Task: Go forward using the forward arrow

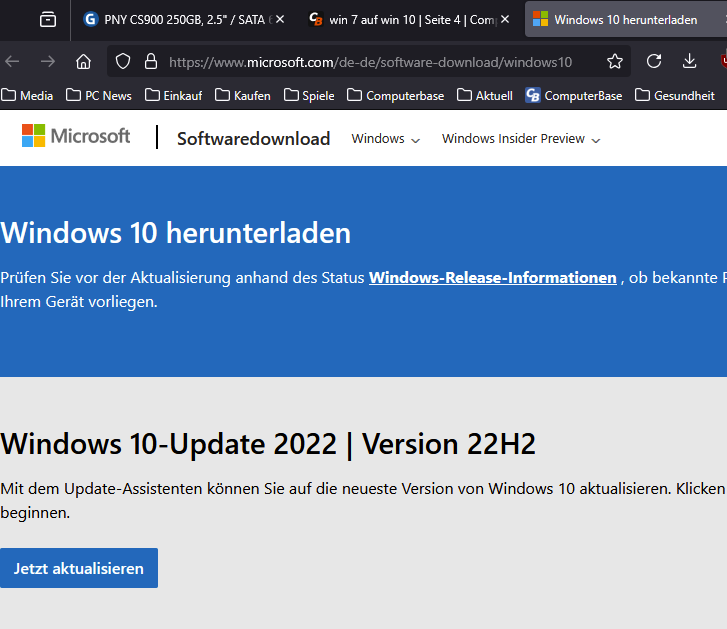Action: pyautogui.click(x=48, y=61)
